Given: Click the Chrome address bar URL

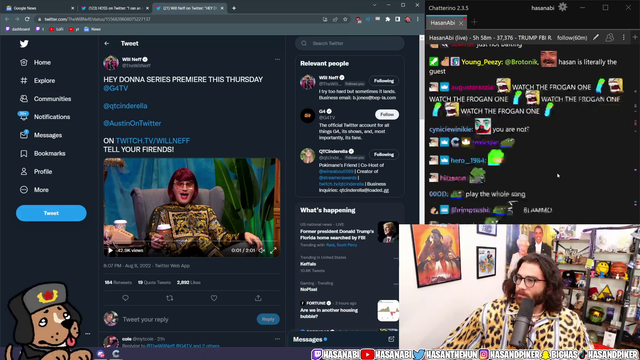Looking at the screenshot, I should pos(97,19).
